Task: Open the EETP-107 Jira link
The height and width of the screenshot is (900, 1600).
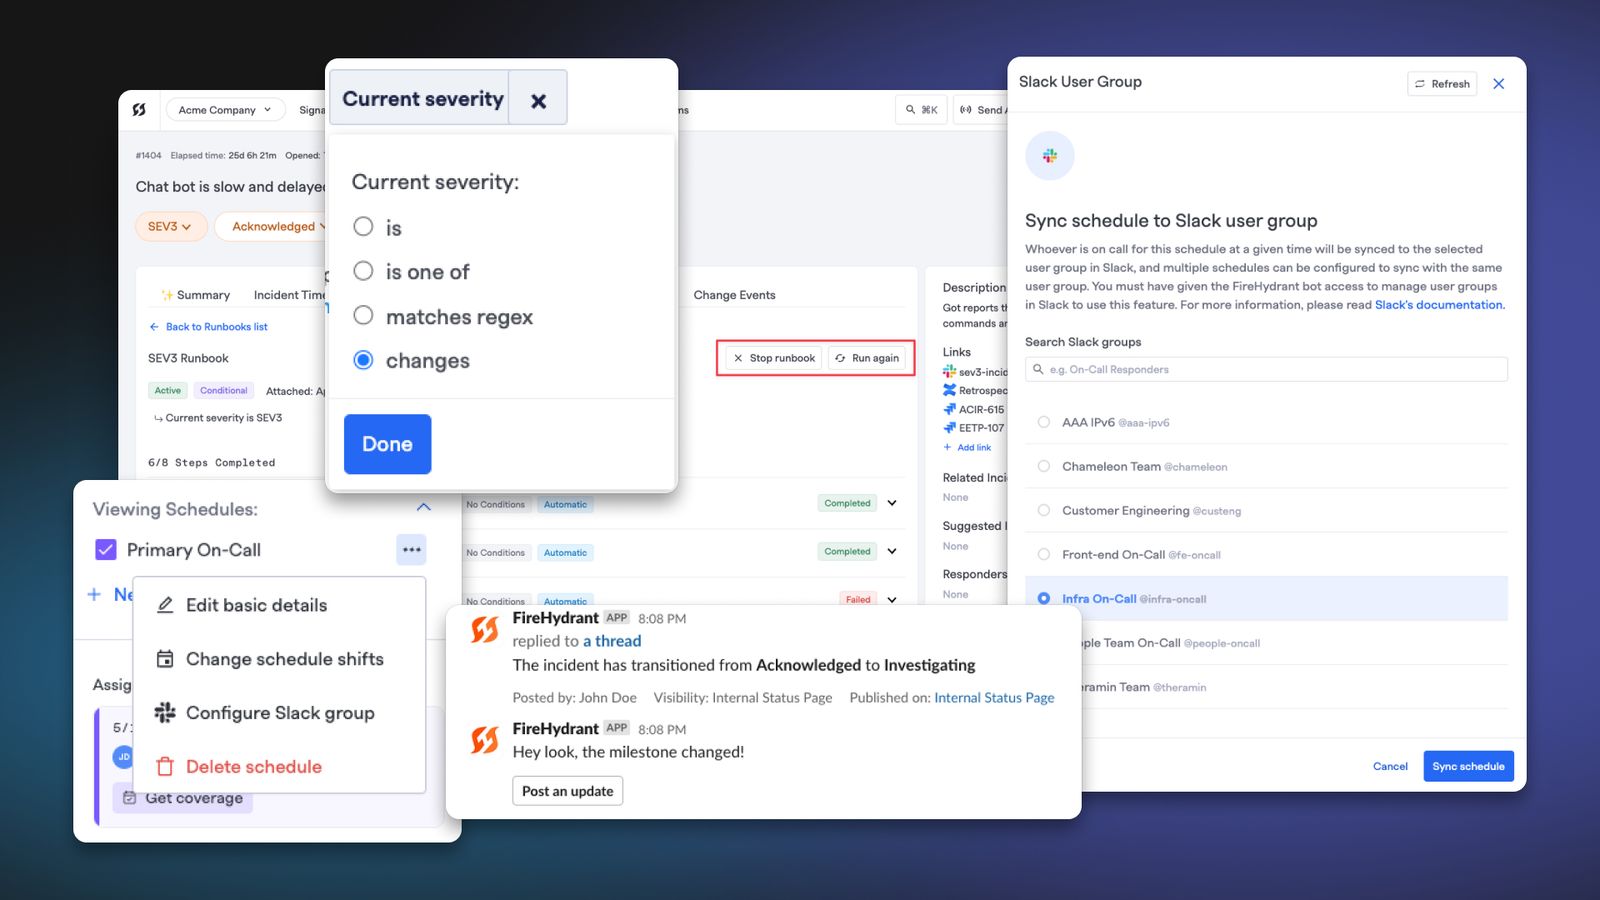Action: click(973, 427)
